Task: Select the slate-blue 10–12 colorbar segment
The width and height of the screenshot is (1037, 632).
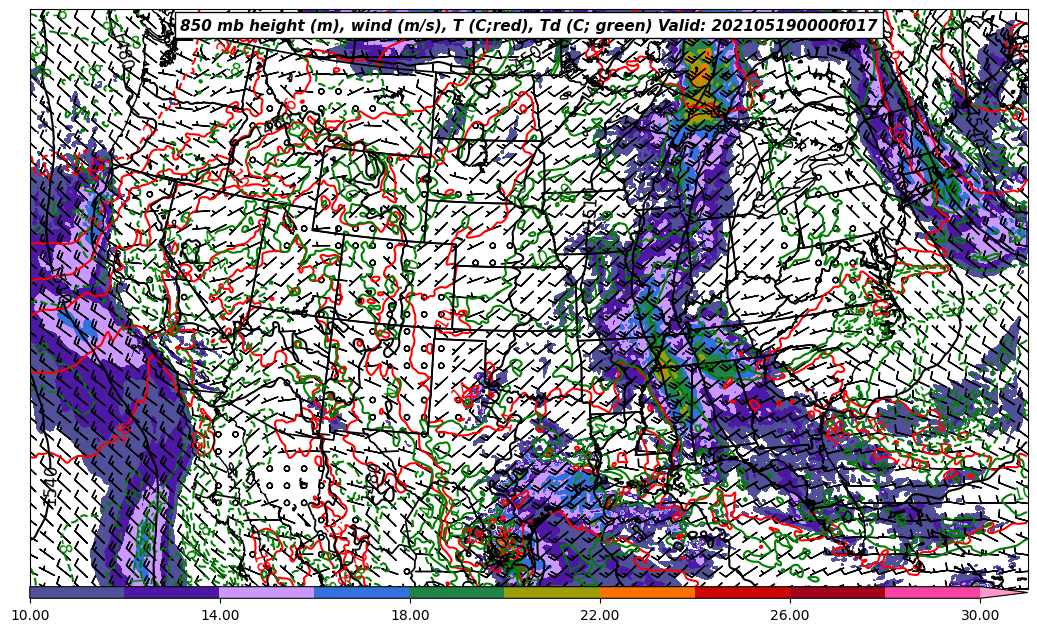Action: [77, 593]
